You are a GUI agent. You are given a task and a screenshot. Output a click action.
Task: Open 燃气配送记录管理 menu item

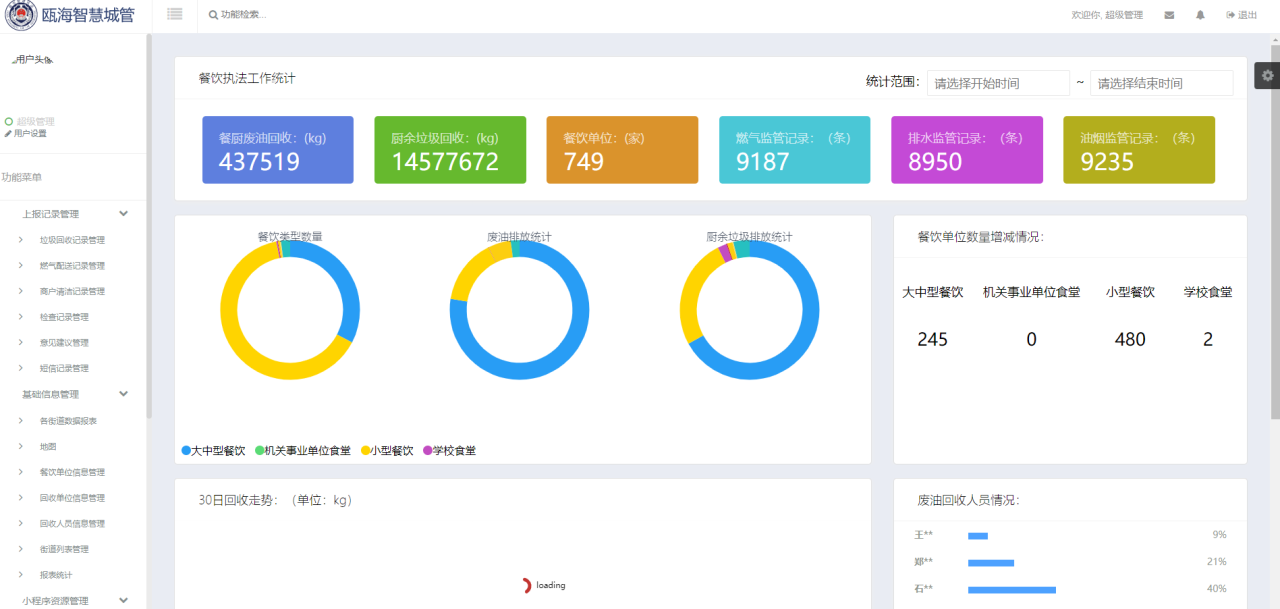(72, 266)
